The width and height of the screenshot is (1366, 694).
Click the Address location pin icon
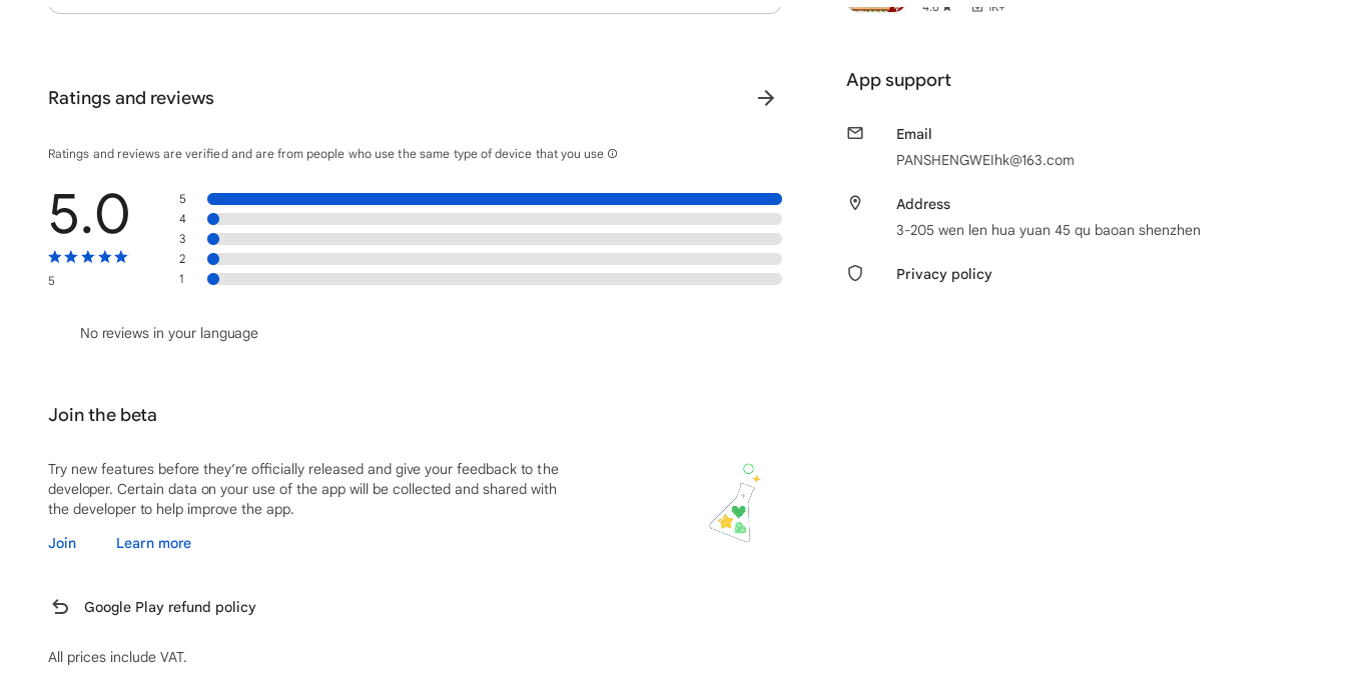point(855,203)
